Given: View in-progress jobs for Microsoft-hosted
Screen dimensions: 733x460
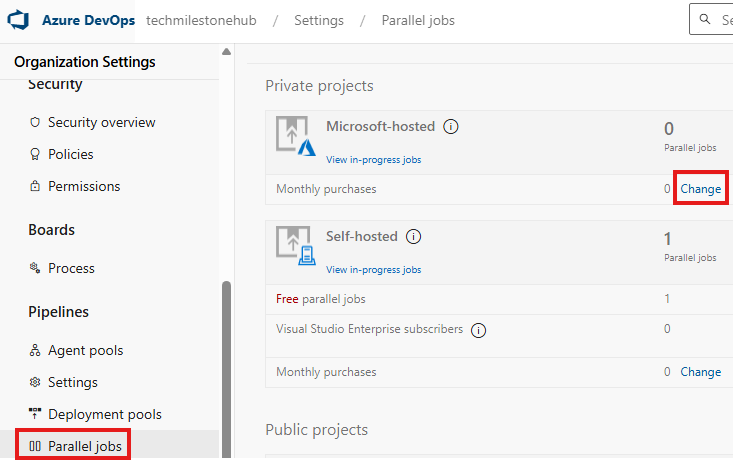Looking at the screenshot, I should (373, 160).
